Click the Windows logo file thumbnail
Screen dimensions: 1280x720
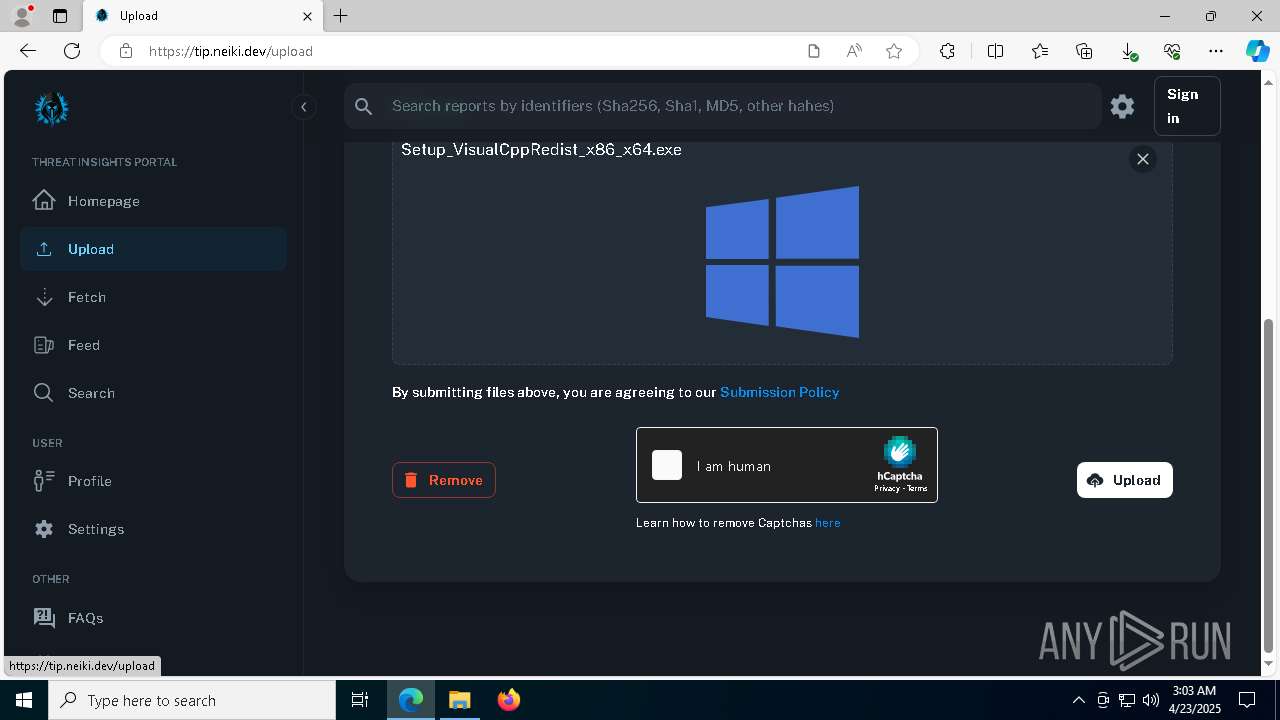[782, 262]
